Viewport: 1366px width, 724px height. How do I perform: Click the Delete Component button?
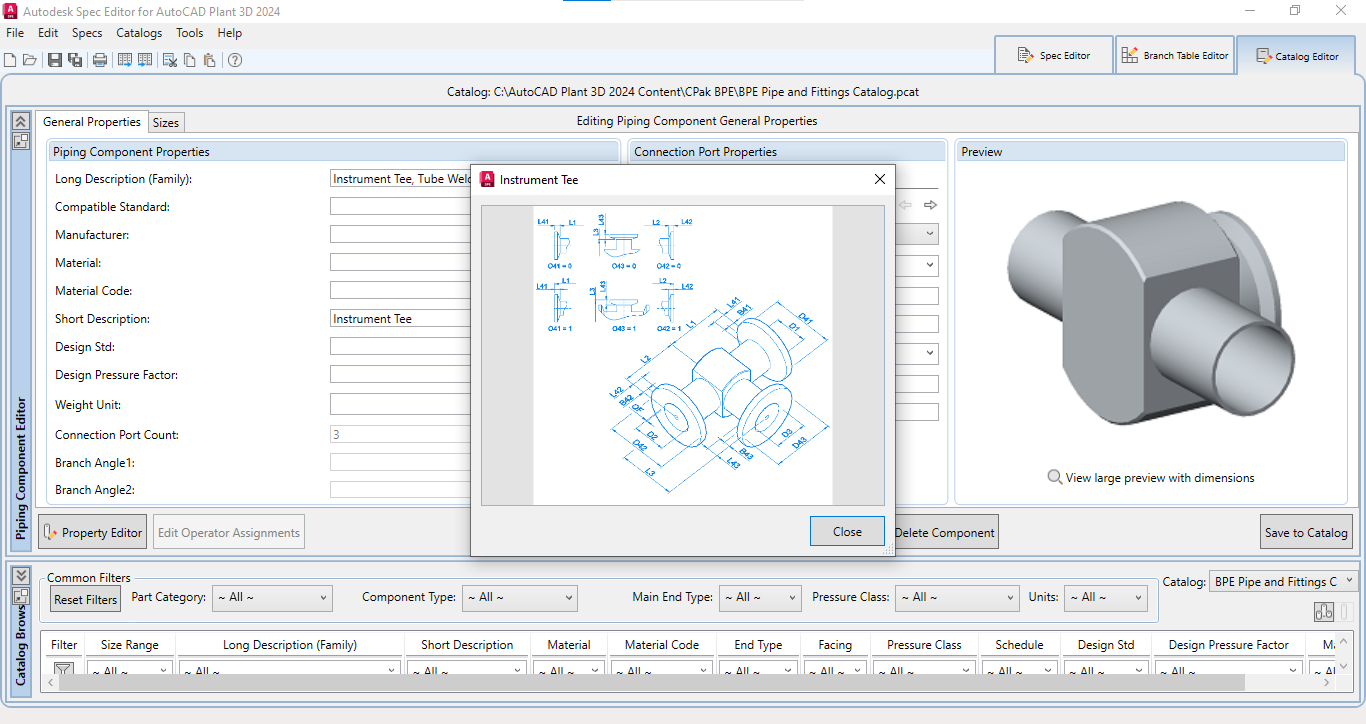click(944, 532)
